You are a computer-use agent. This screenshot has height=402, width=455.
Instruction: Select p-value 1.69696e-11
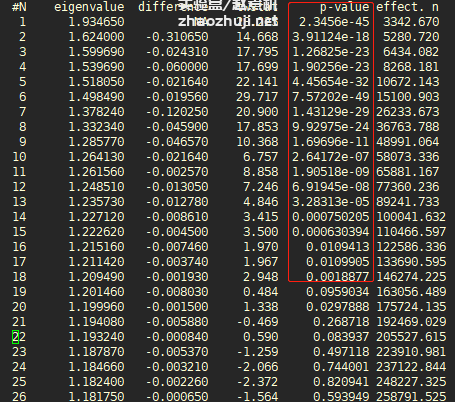(x=331, y=142)
